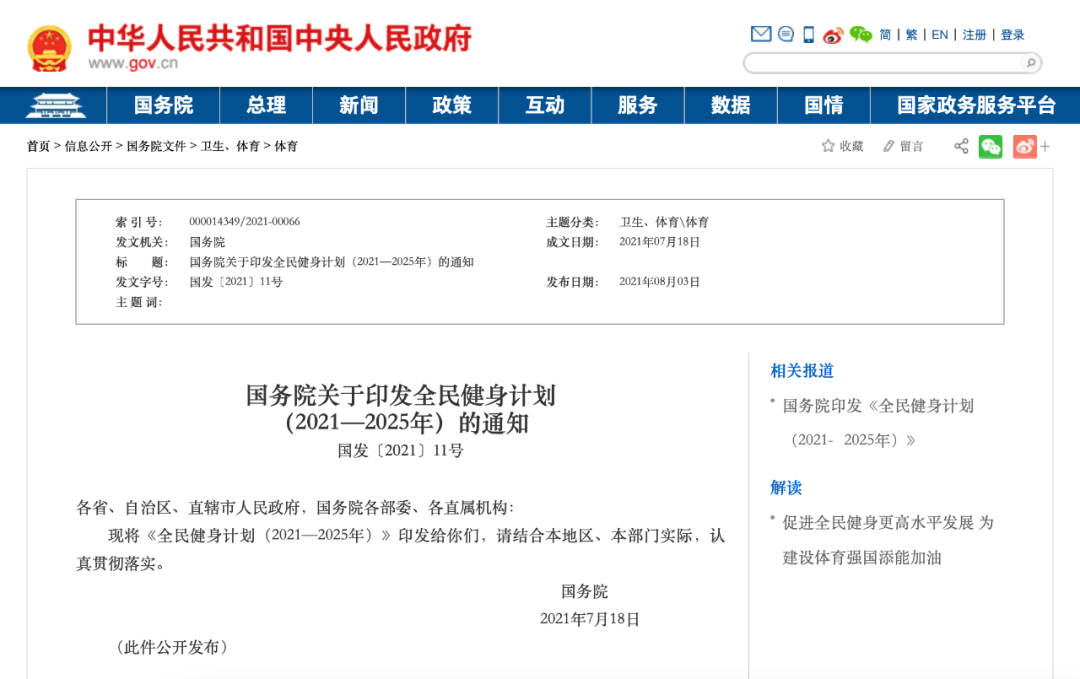Click the top header WeChat icon

click(x=860, y=35)
